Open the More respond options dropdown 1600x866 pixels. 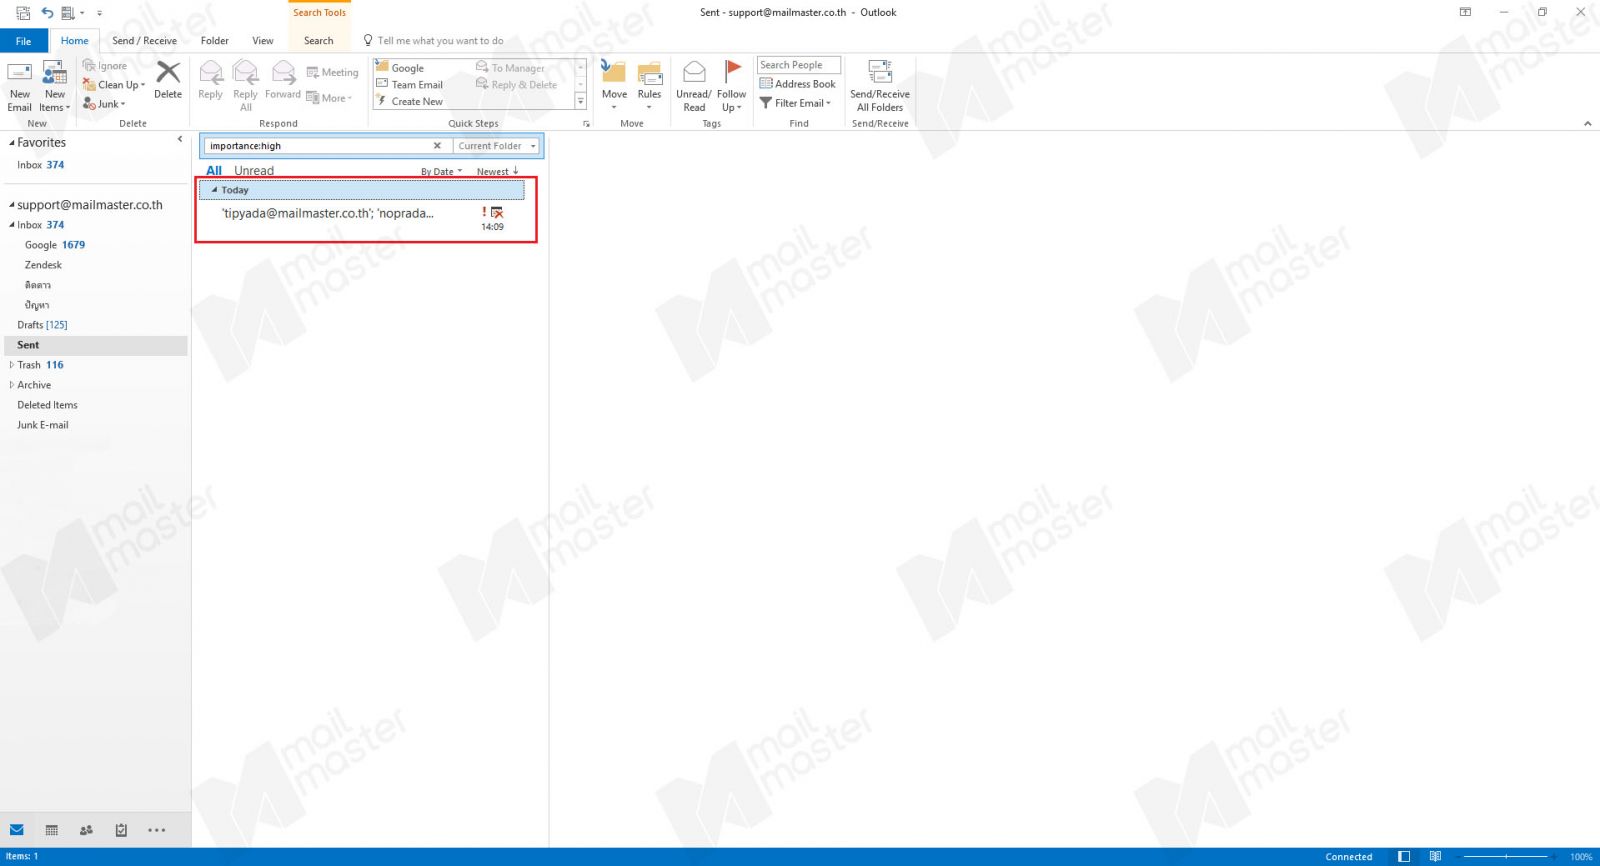[x=329, y=98]
